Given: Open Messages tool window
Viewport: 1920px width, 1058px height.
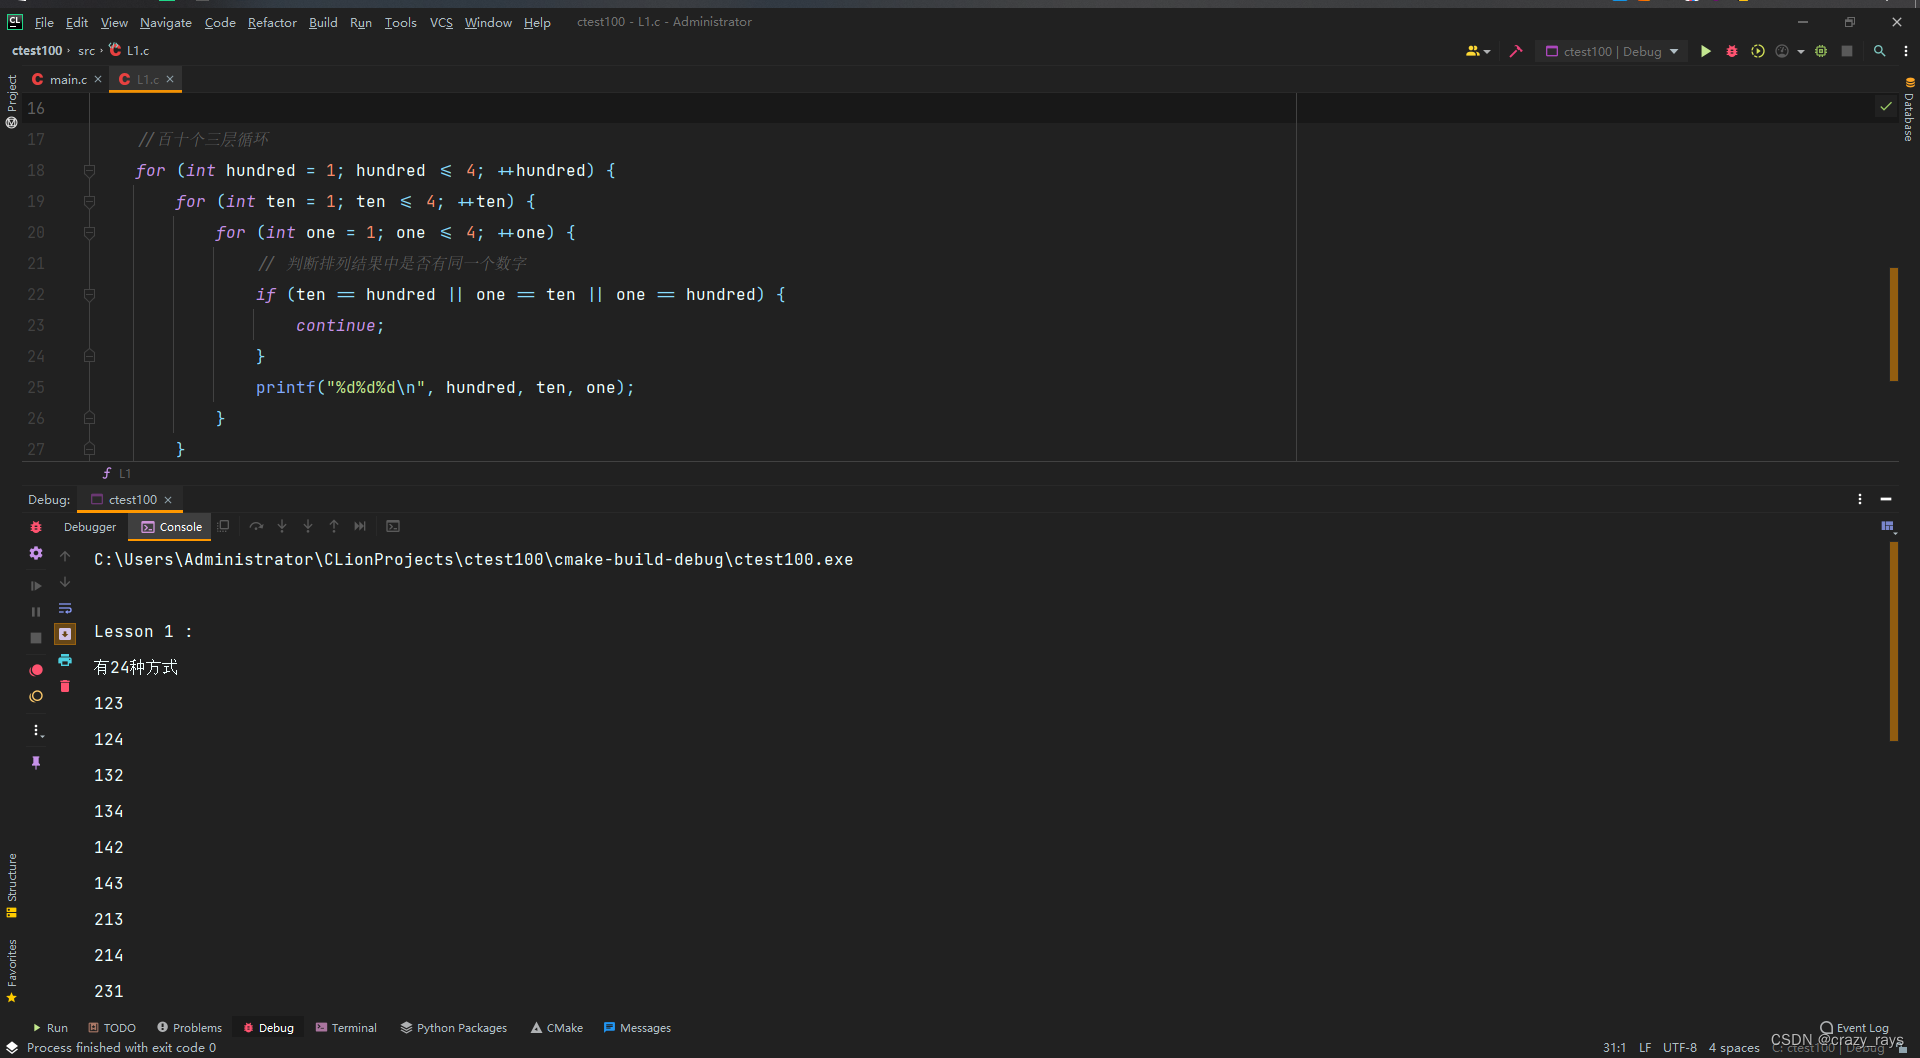Looking at the screenshot, I should pos(637,1028).
